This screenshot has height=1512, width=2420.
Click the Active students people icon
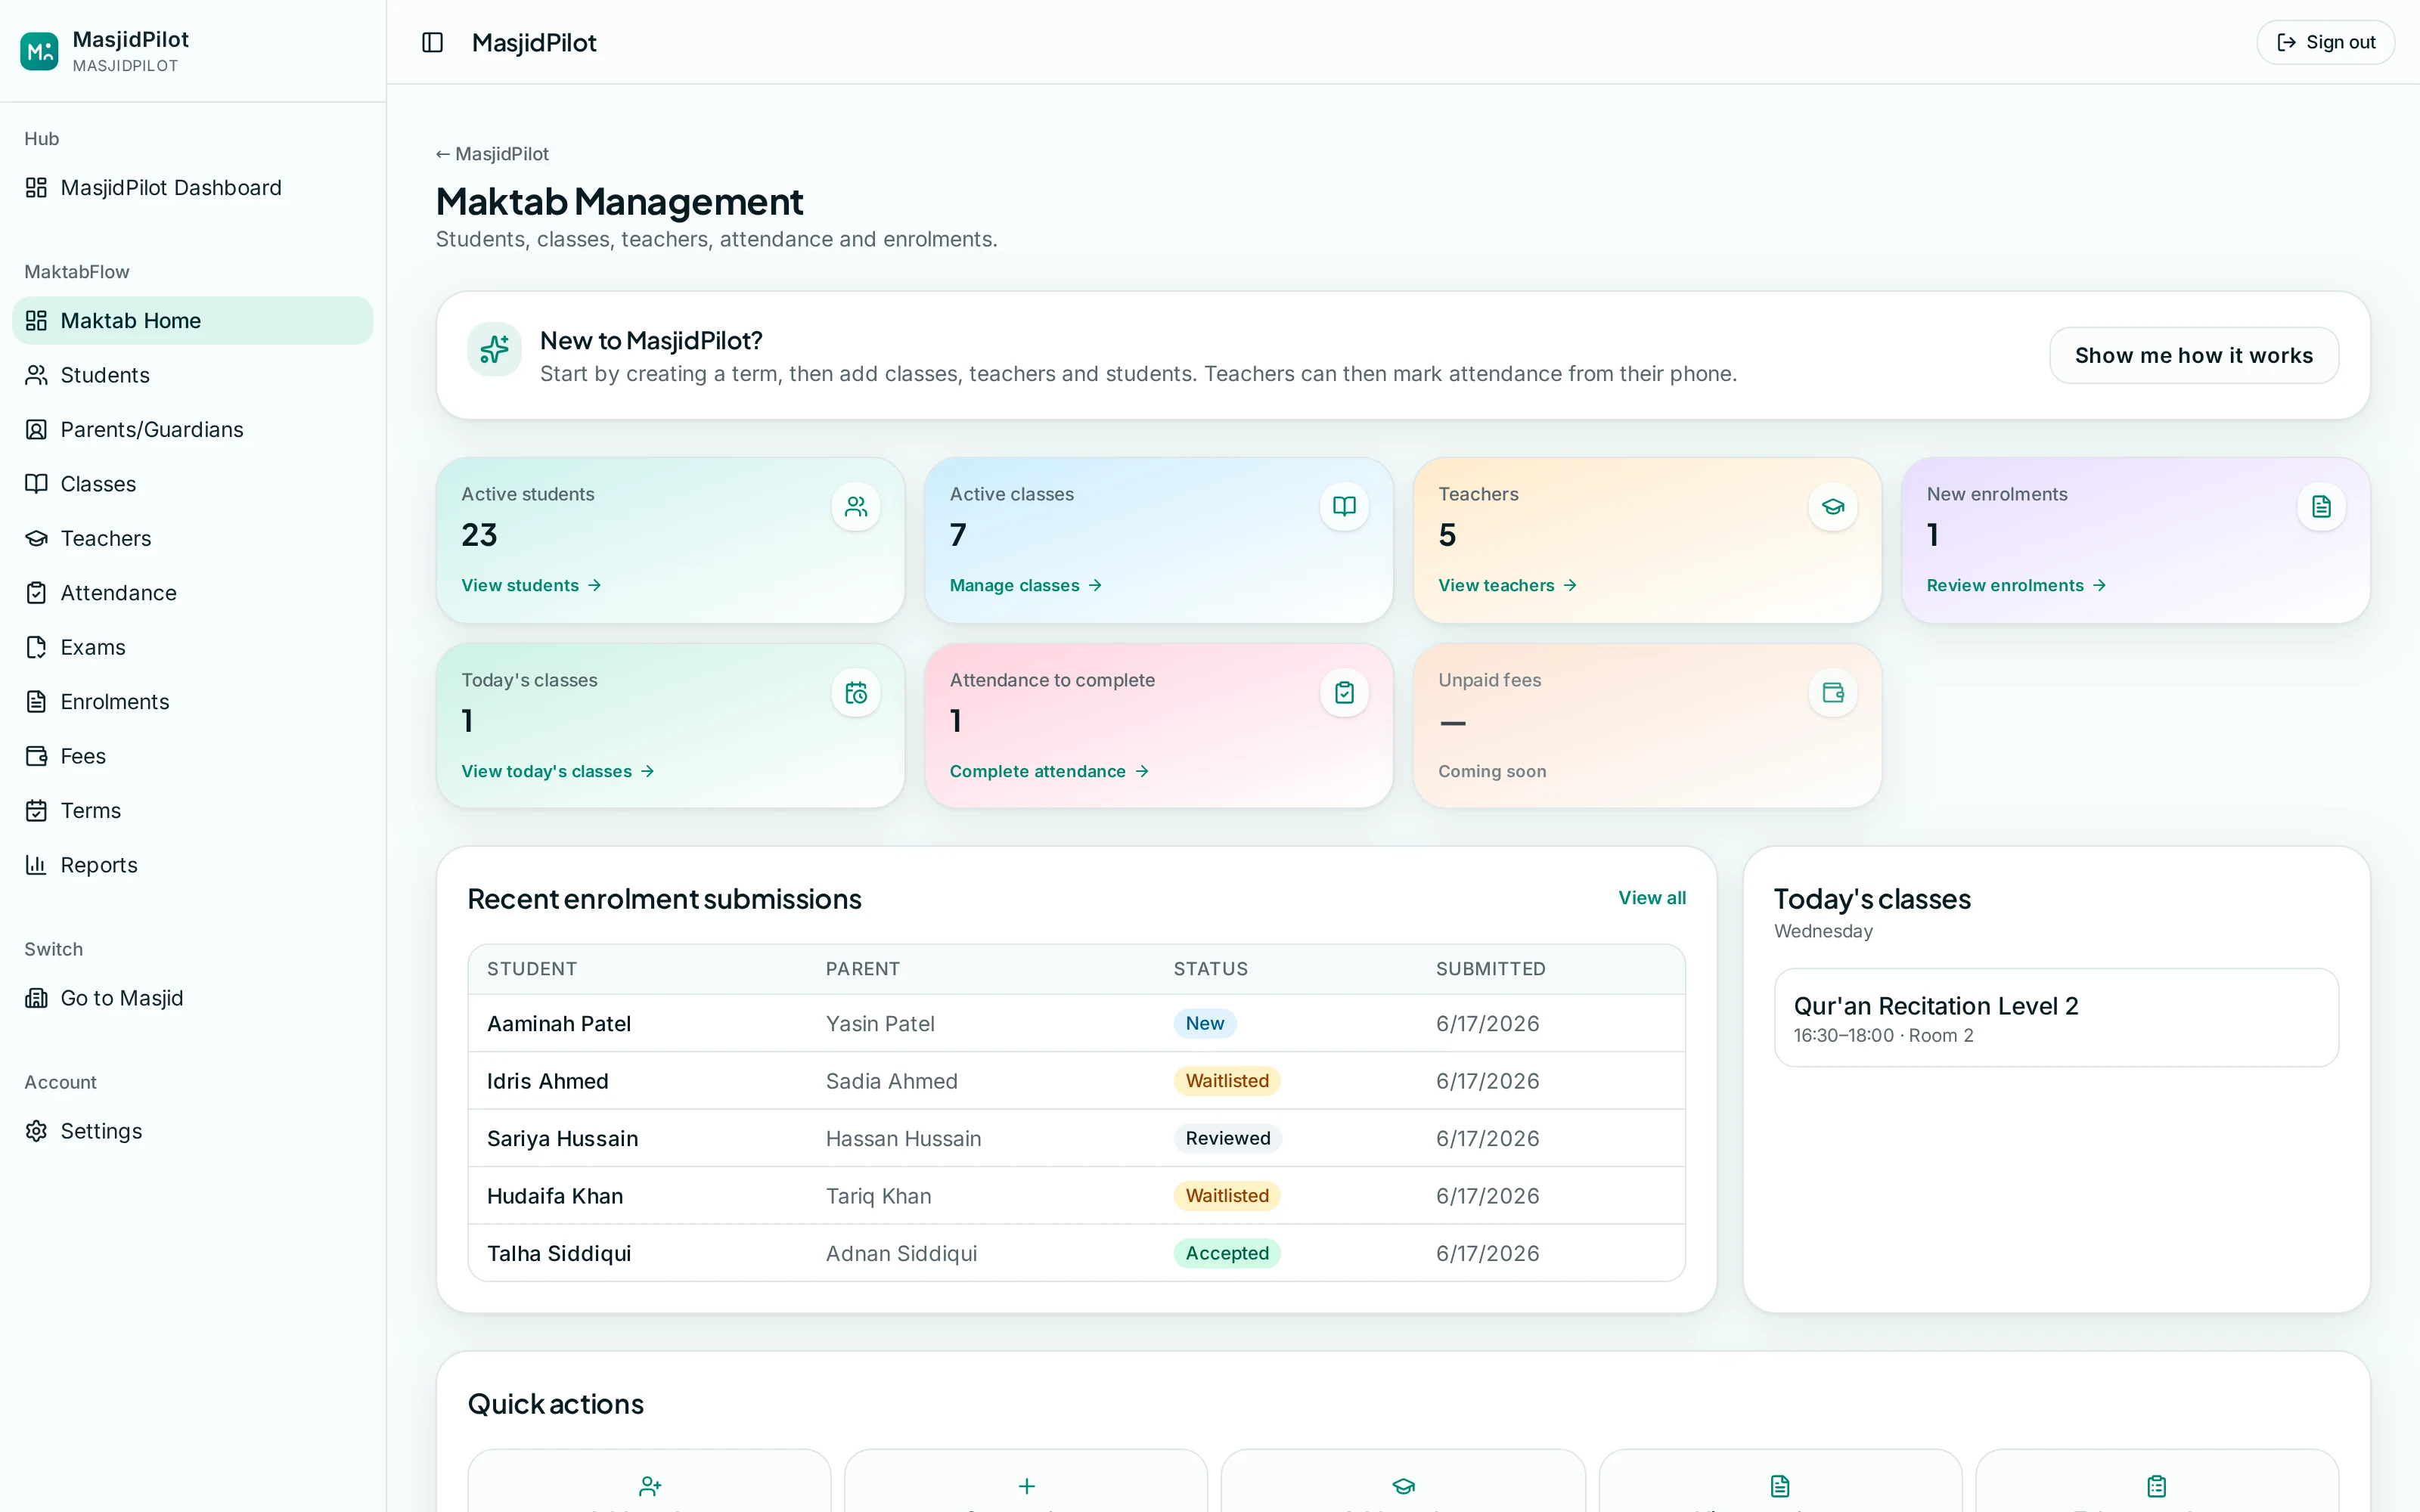point(855,507)
